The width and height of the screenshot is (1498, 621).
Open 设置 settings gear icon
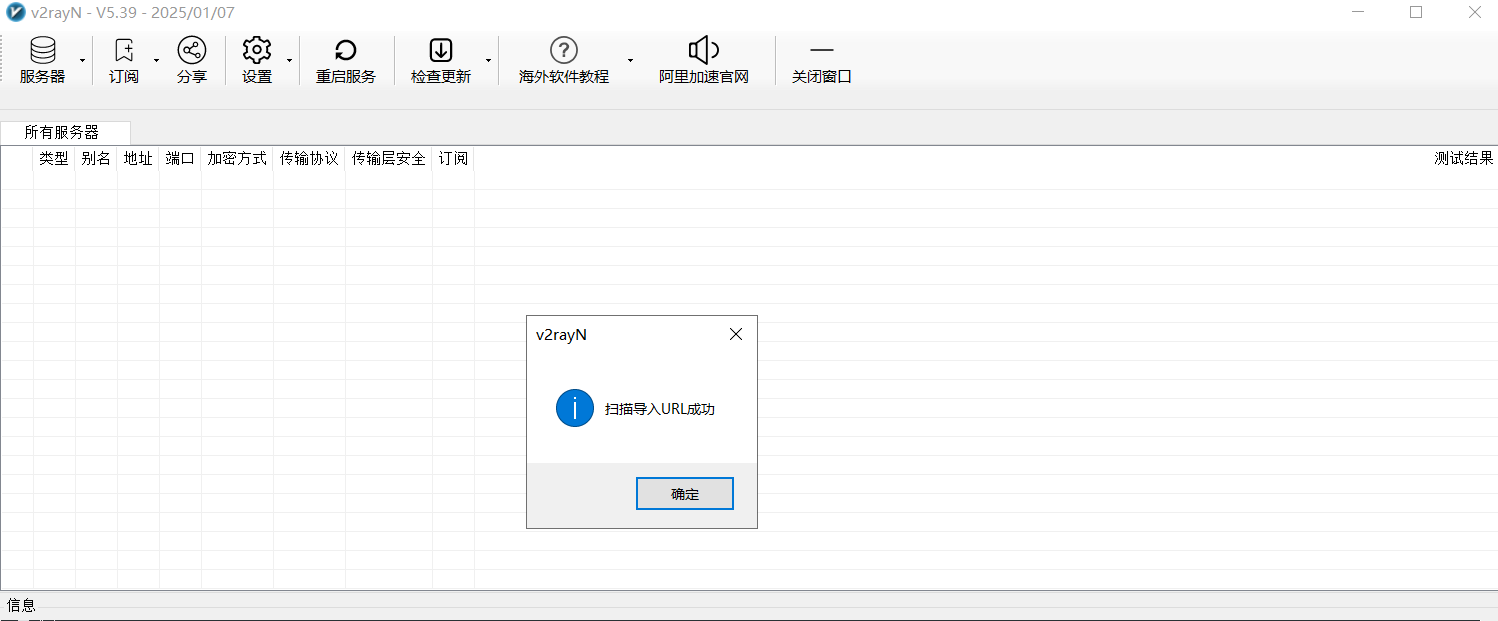pyautogui.click(x=257, y=52)
